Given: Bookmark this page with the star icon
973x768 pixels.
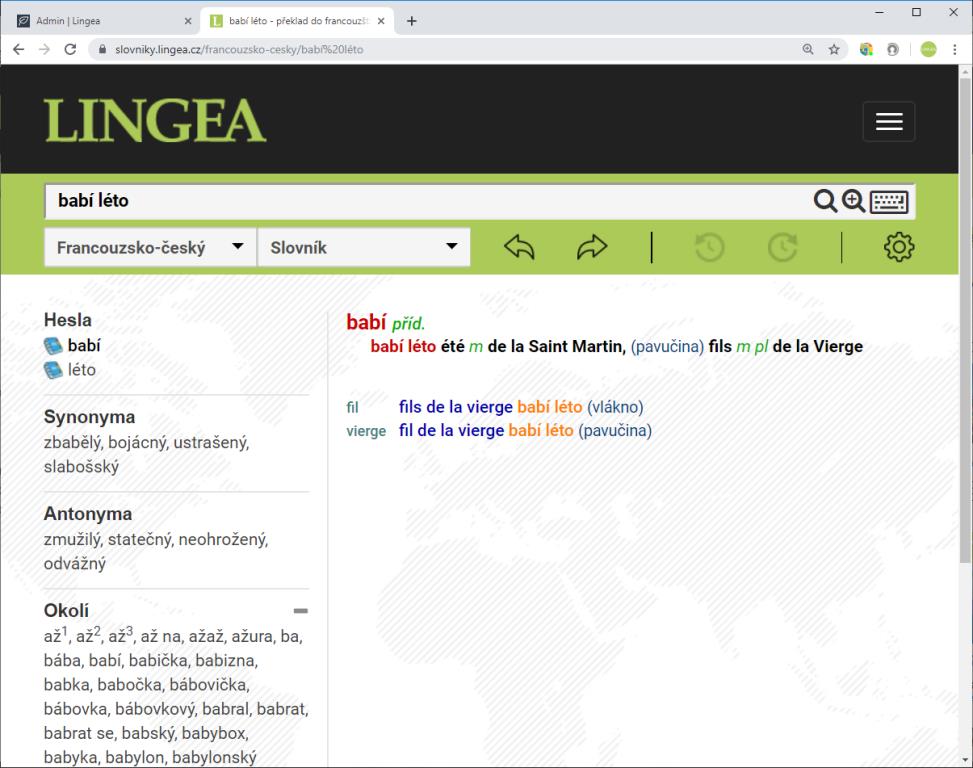Looking at the screenshot, I should (833, 50).
